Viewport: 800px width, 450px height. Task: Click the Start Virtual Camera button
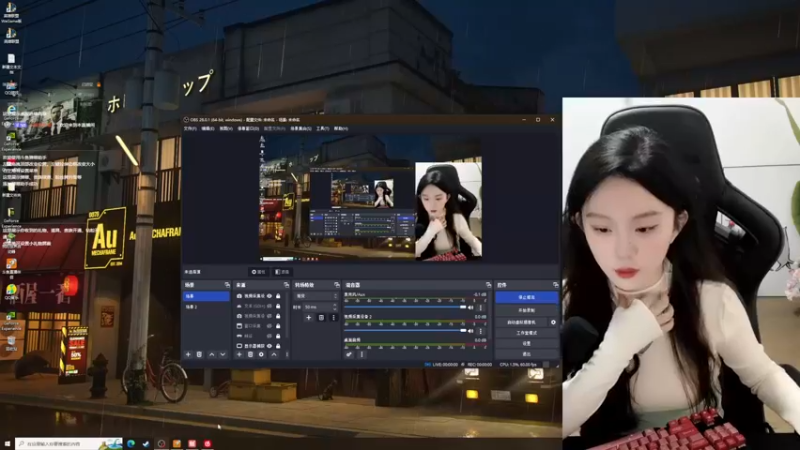click(521, 322)
